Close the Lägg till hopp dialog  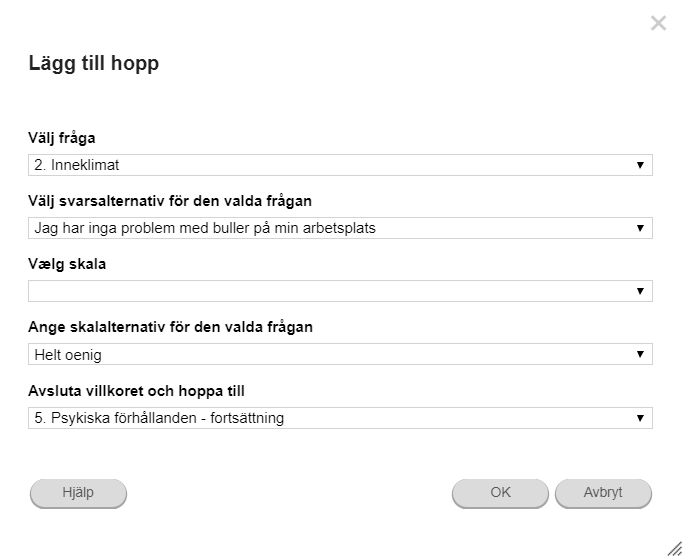[x=658, y=23]
